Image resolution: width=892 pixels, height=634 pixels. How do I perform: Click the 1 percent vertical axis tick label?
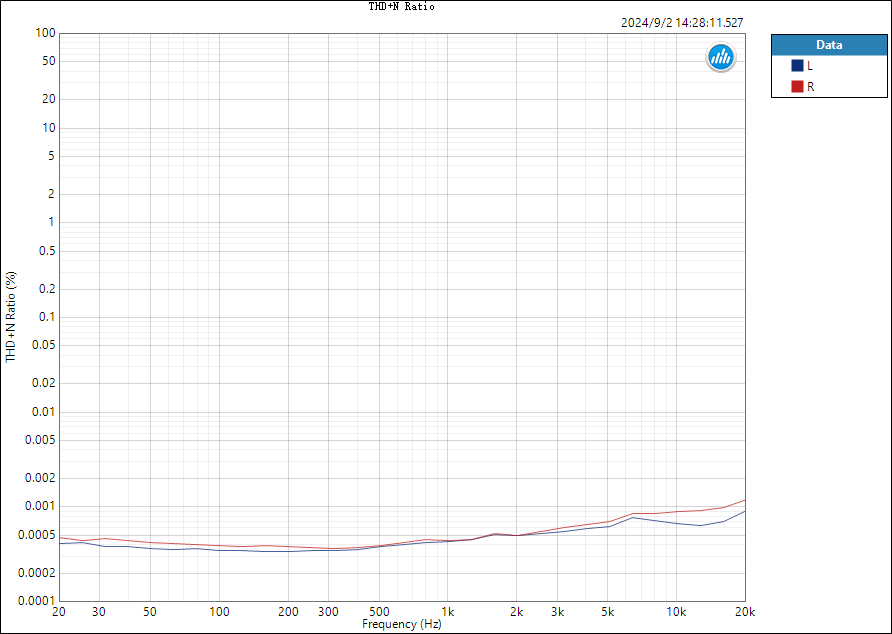point(52,223)
